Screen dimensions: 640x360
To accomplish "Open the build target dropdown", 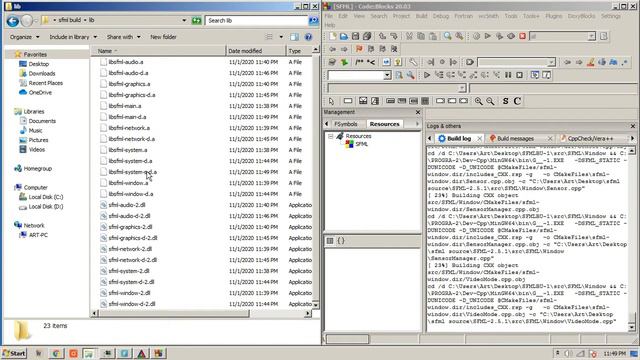I will pyautogui.click(x=591, y=36).
